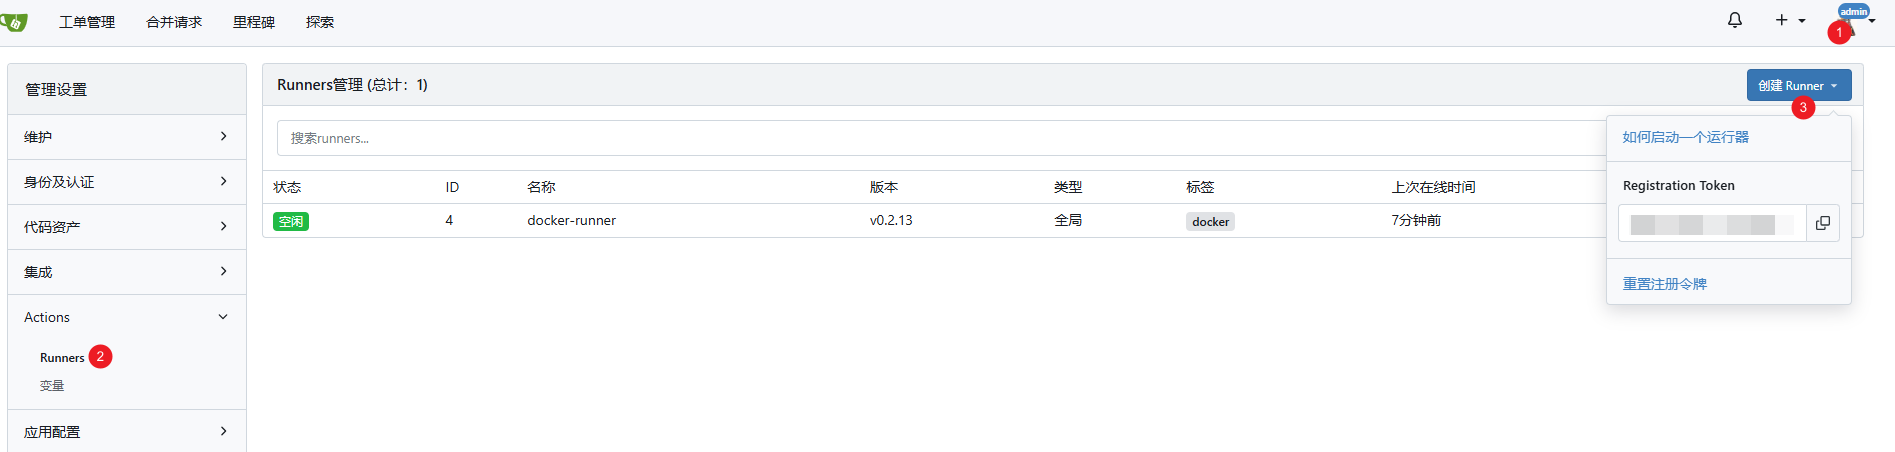
Task: Open the 工单管理 menu item
Action: click(87, 22)
